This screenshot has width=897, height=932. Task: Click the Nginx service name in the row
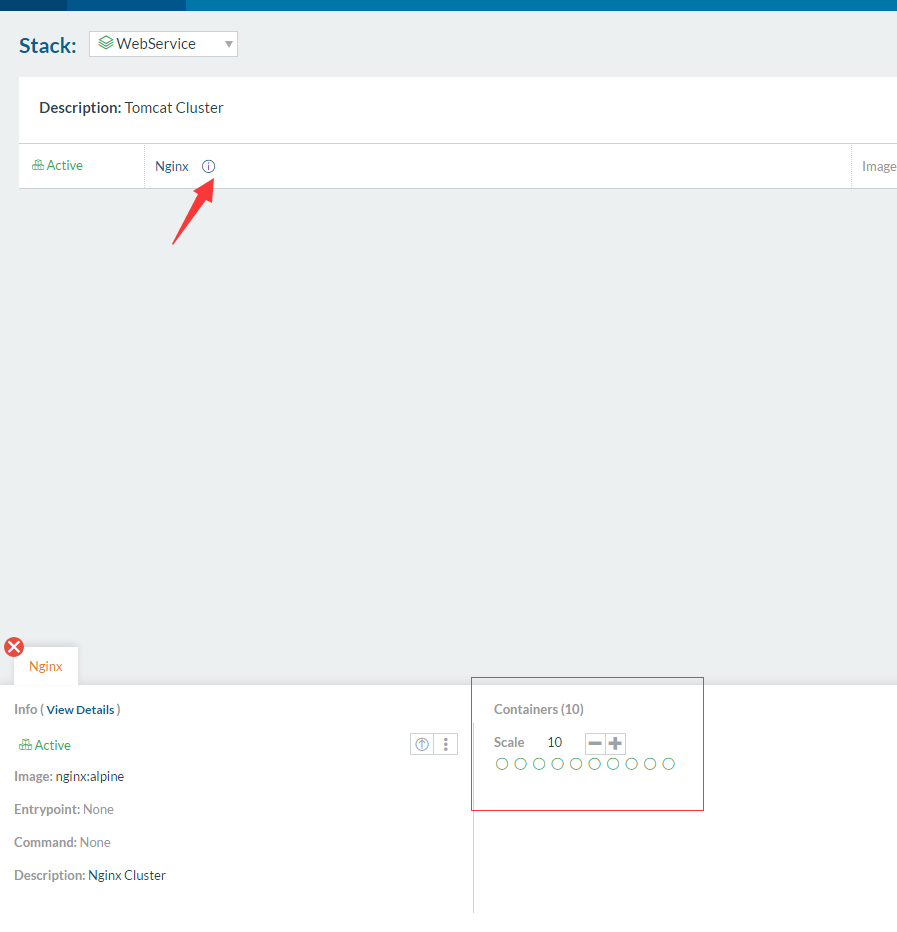coord(172,166)
